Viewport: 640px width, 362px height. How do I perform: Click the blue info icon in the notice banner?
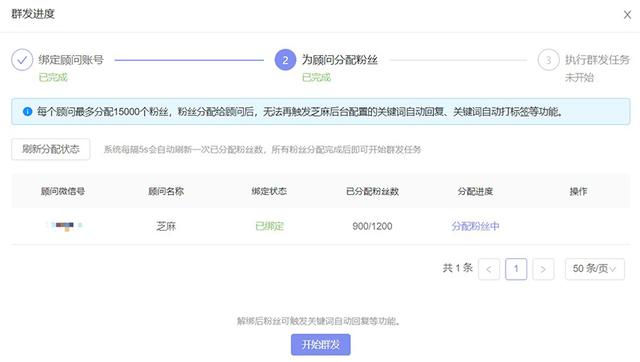pyautogui.click(x=27, y=111)
